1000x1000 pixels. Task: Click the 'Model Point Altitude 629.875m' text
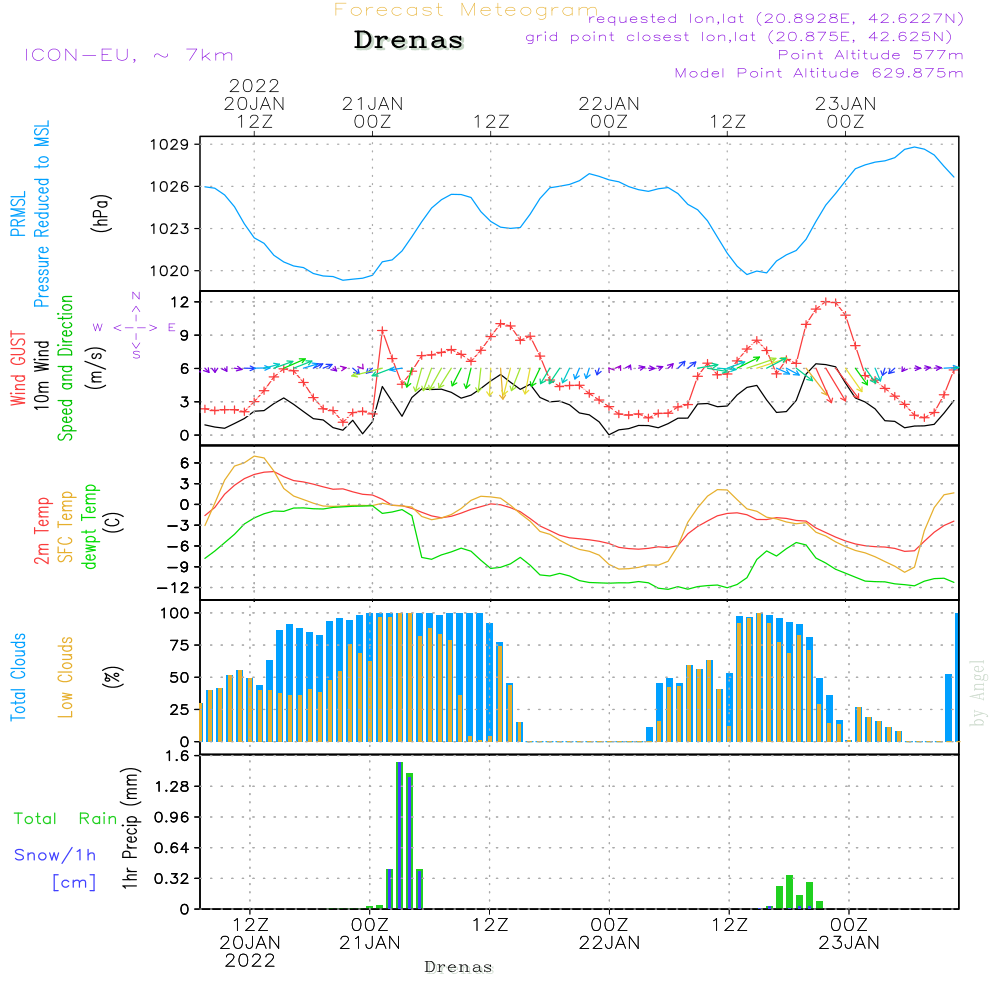click(819, 73)
